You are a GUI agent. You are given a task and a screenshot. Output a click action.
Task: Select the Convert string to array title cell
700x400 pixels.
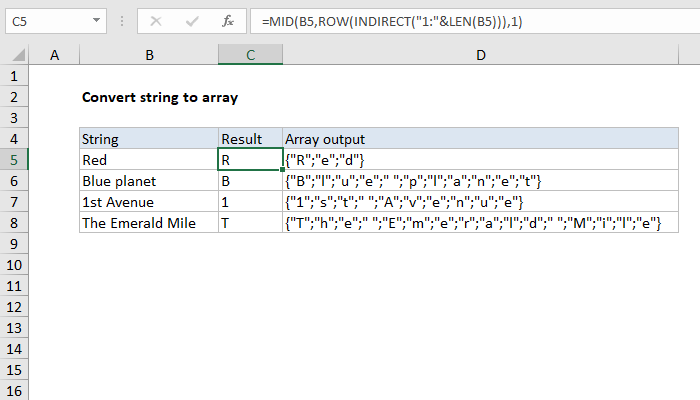[160, 97]
